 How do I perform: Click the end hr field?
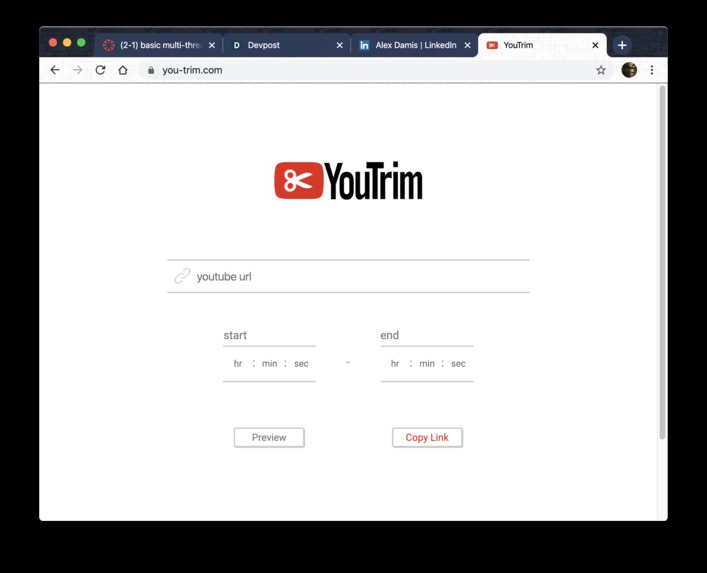tap(395, 363)
